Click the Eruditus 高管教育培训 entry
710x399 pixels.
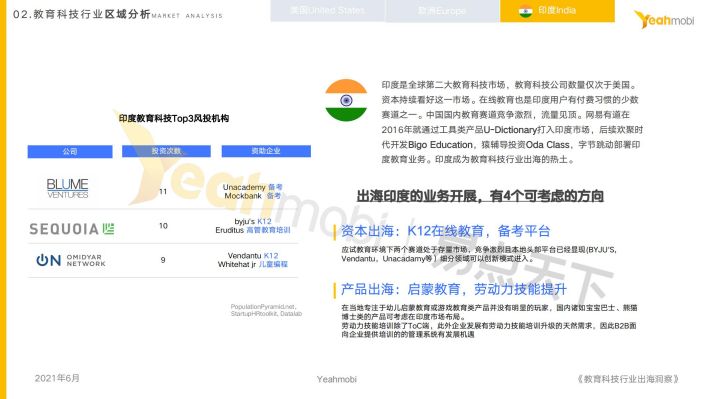(253, 230)
